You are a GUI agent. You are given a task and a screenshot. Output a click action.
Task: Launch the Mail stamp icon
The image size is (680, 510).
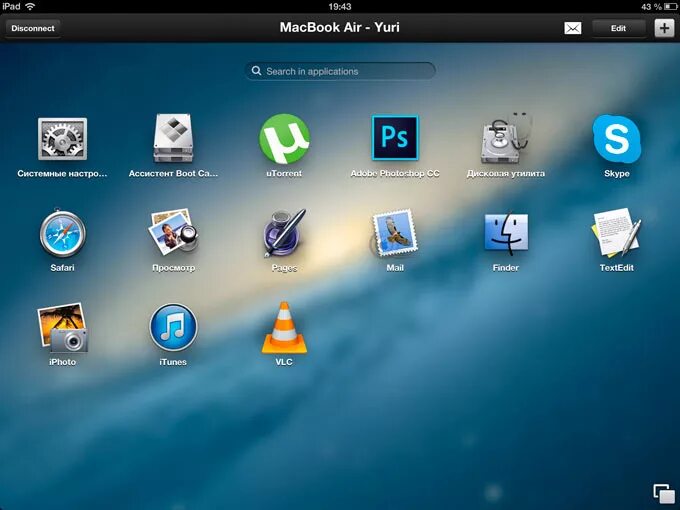tap(395, 233)
